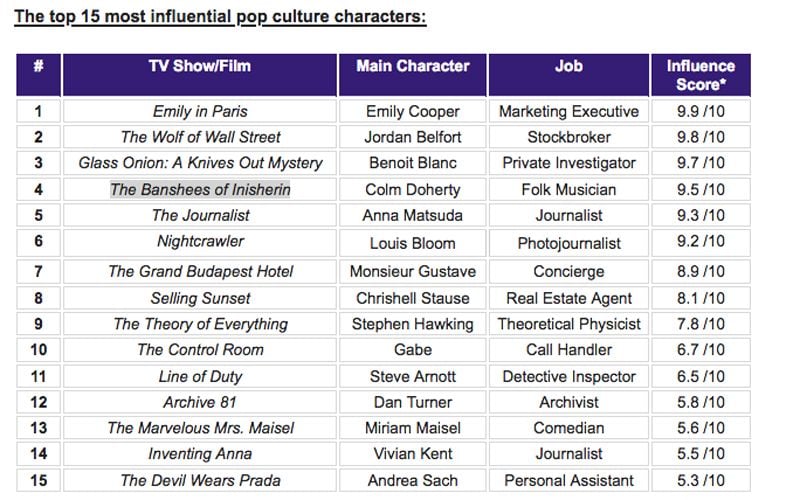
Task: Click the page title about pop culture characters
Action: [220, 16]
